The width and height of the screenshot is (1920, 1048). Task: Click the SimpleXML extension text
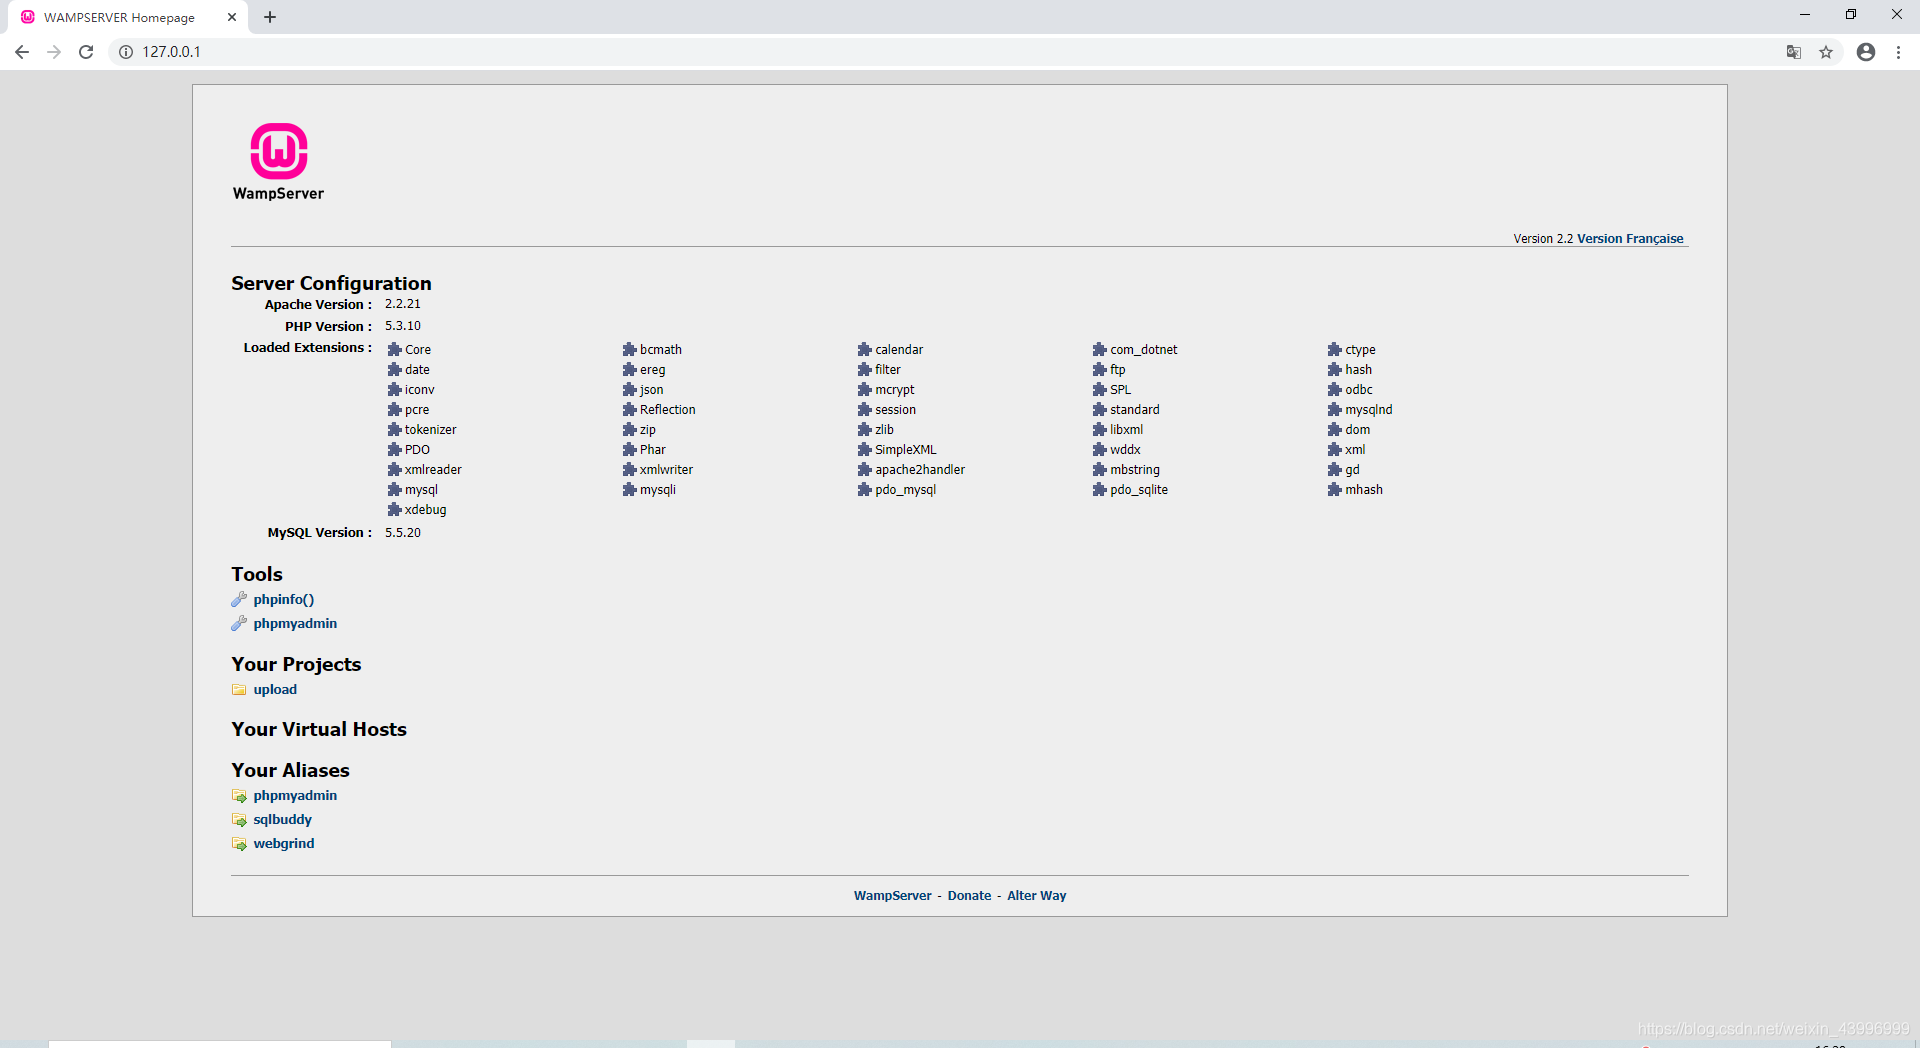pos(905,449)
